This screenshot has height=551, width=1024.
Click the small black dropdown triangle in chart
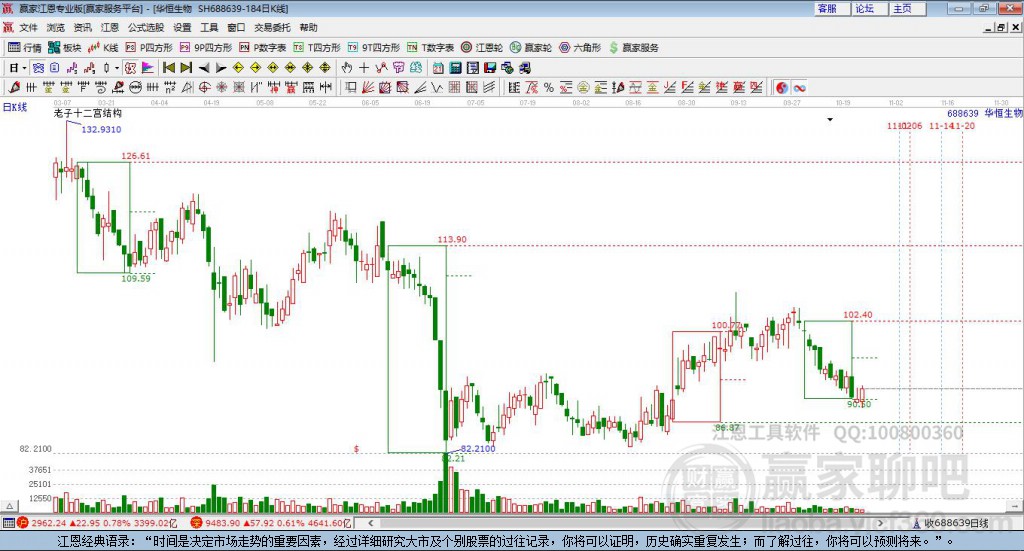830,119
